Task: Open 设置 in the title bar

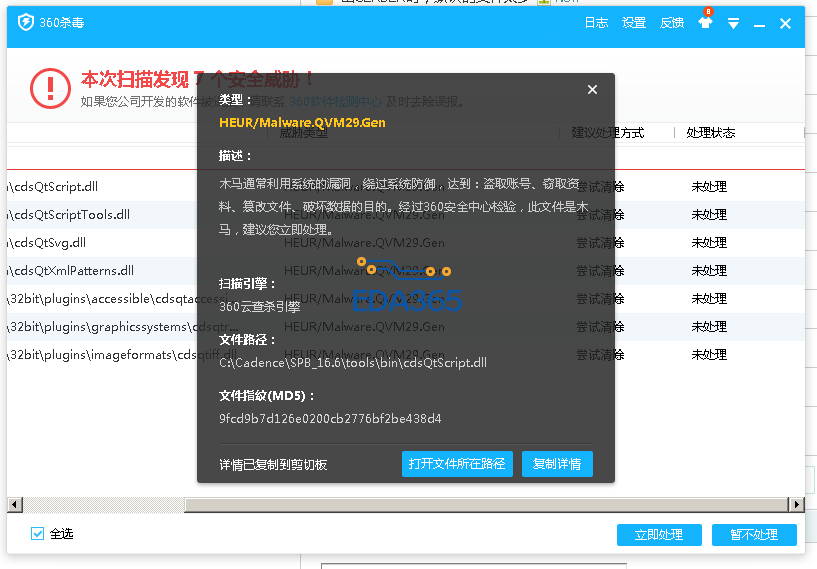Action: click(x=634, y=22)
